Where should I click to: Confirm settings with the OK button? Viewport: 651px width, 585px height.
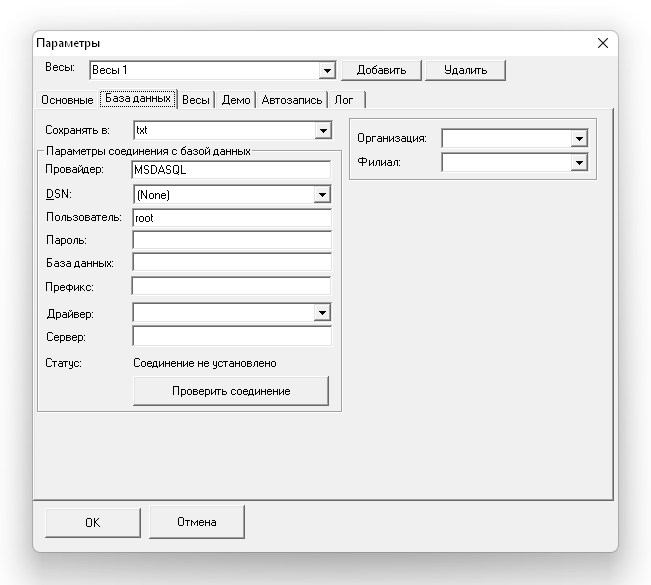tap(92, 522)
